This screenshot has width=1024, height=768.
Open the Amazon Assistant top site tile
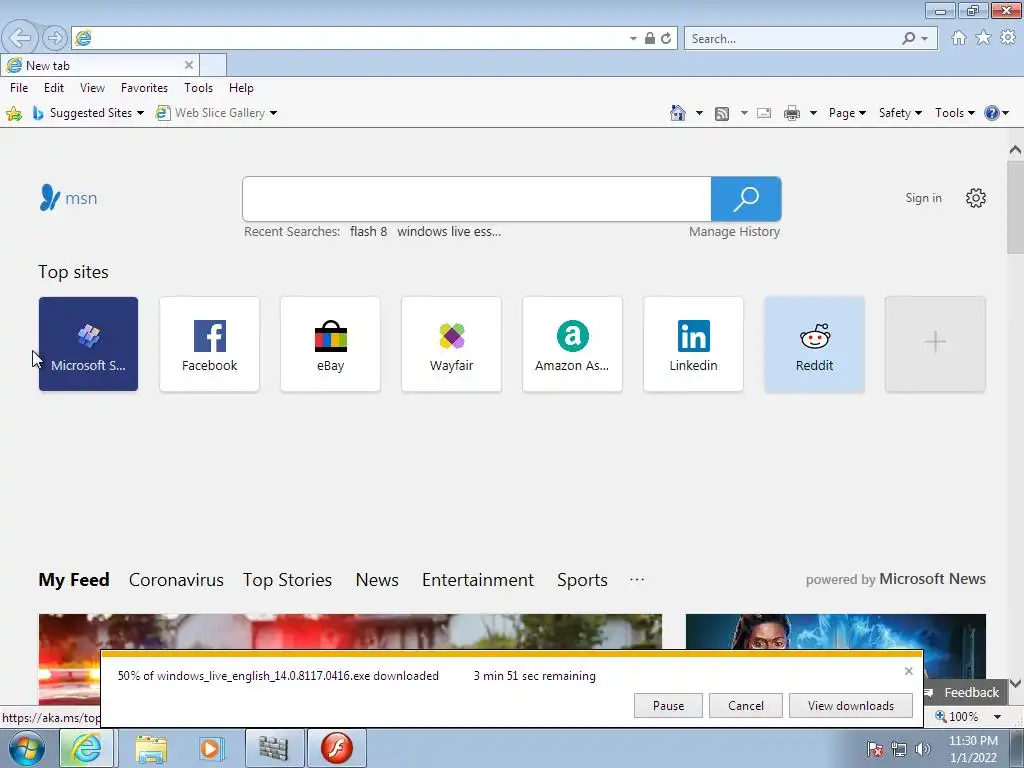click(572, 344)
